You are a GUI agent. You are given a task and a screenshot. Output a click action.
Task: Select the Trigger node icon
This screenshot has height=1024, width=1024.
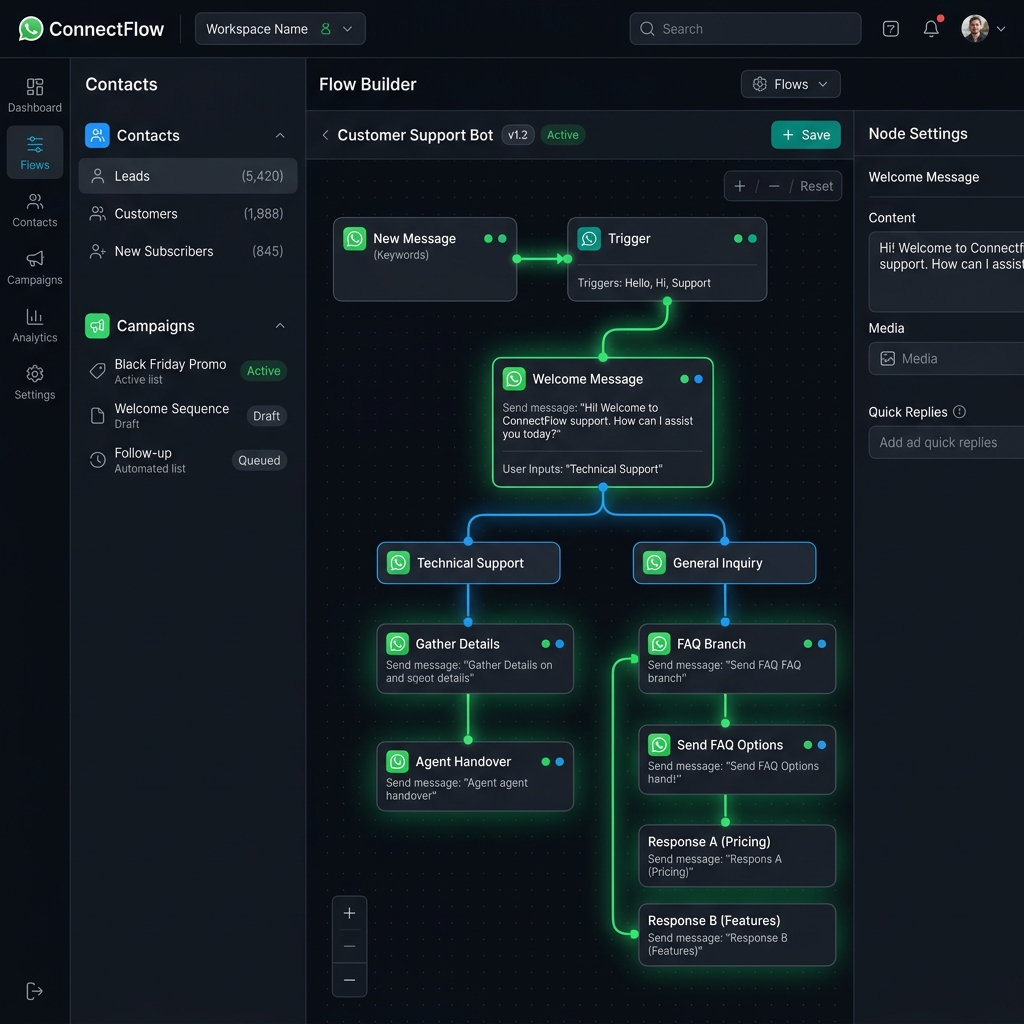tap(589, 239)
